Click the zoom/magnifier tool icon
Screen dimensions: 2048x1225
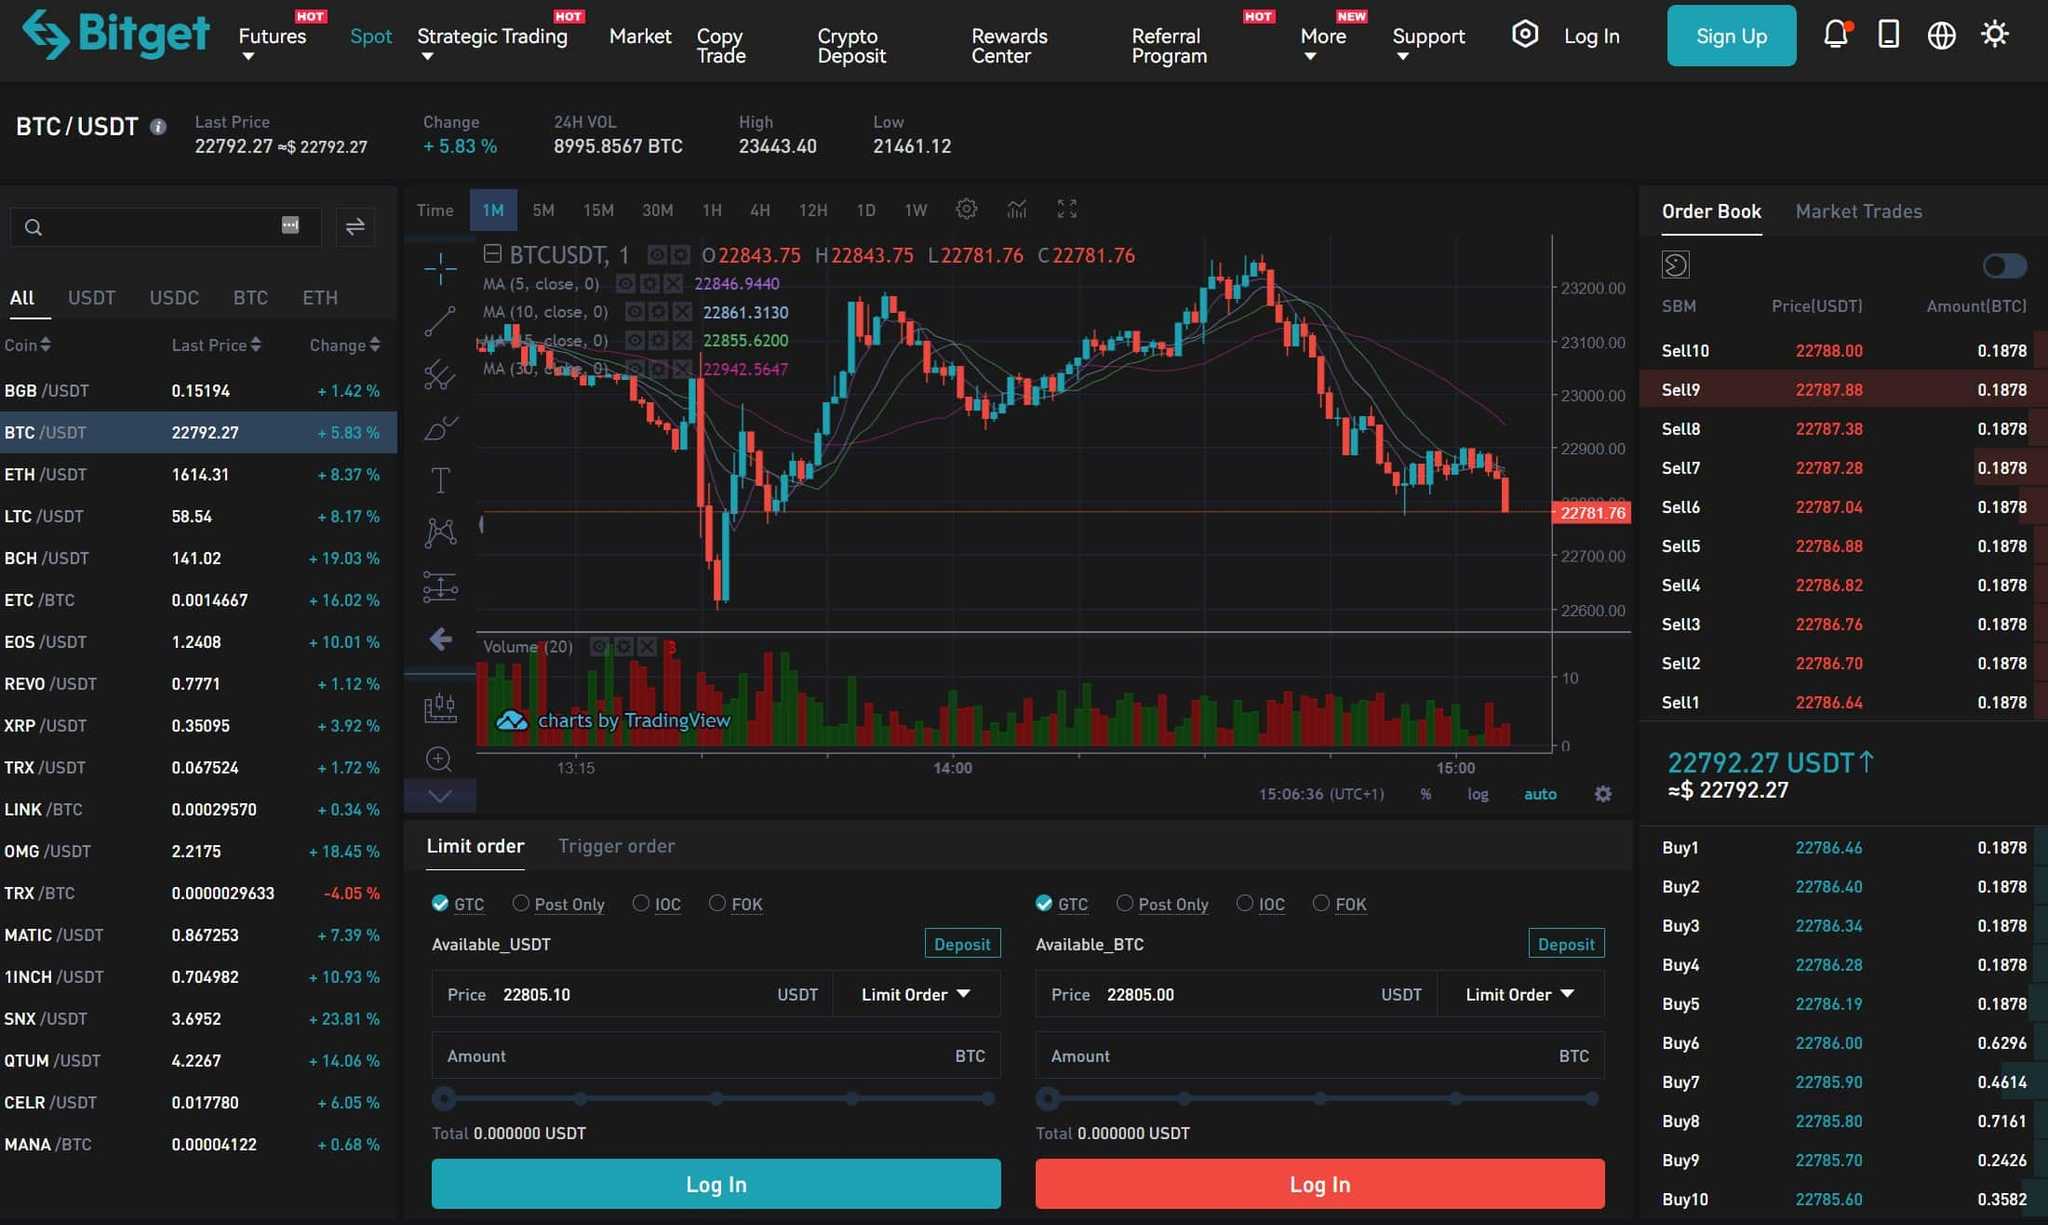point(437,758)
